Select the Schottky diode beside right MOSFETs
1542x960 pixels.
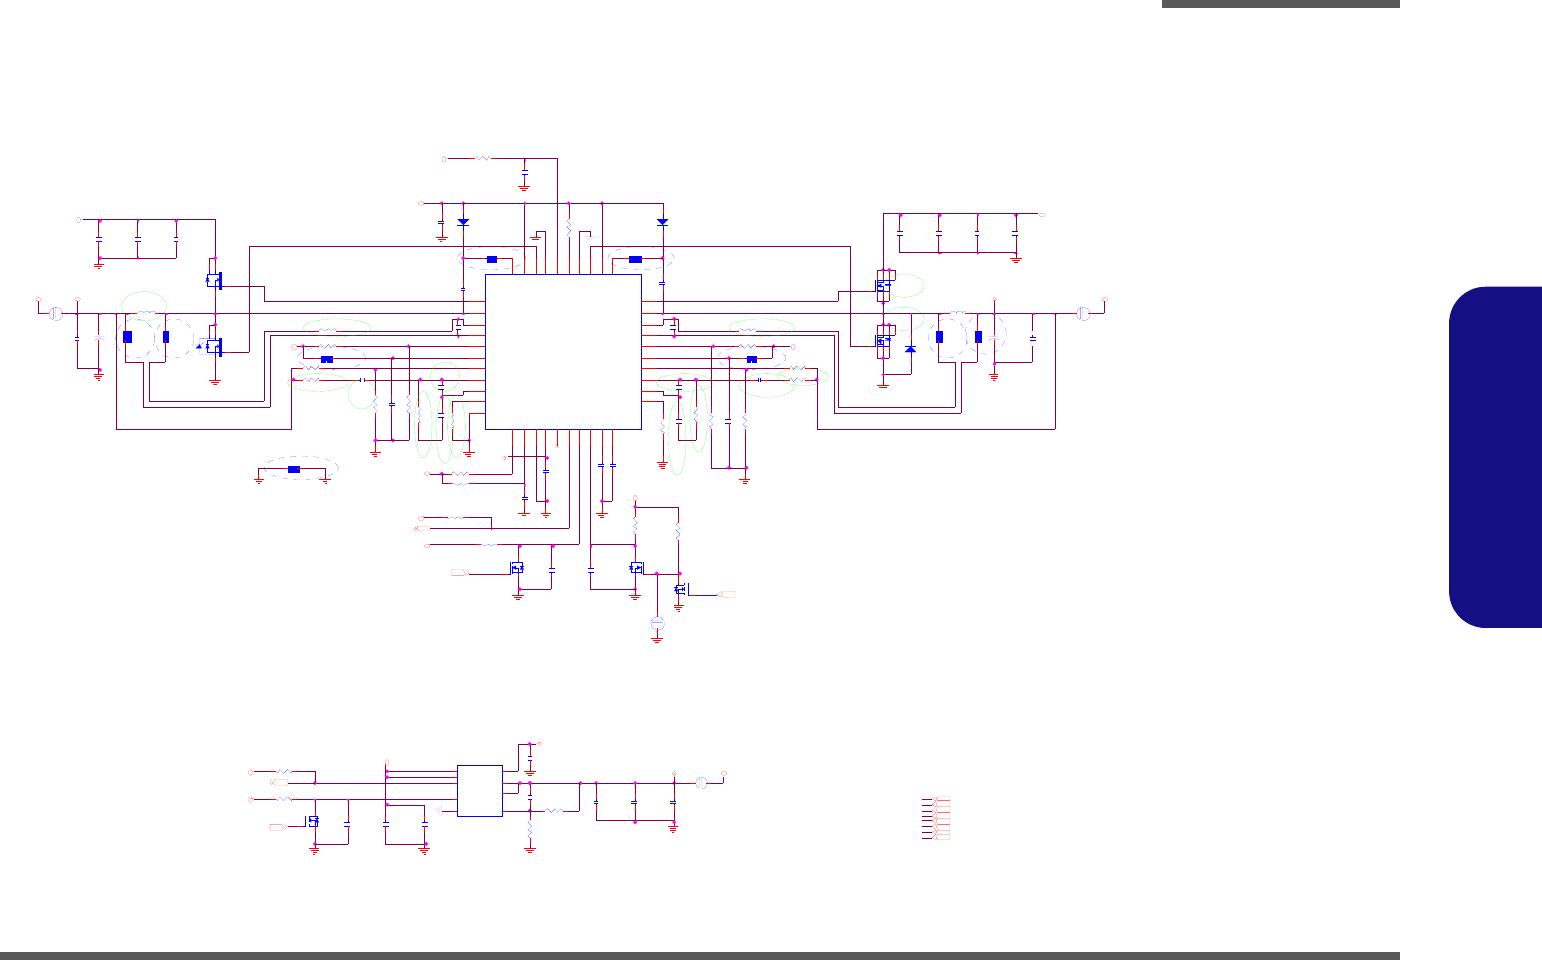[x=910, y=349]
